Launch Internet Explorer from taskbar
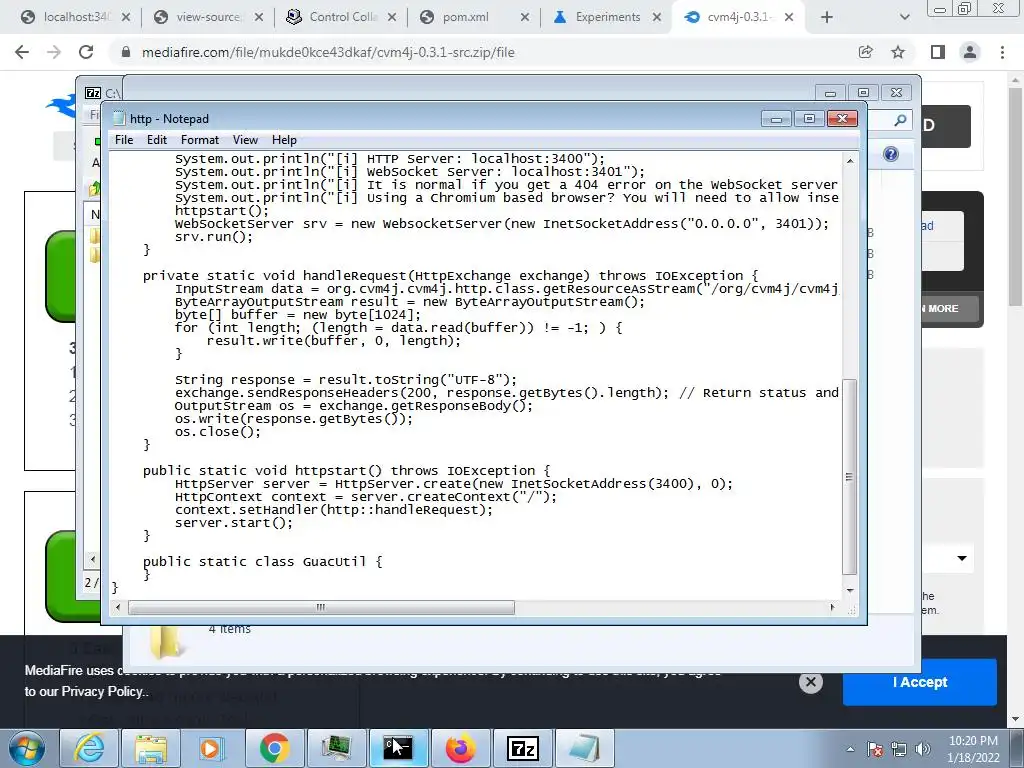1024x768 pixels. tap(89, 748)
